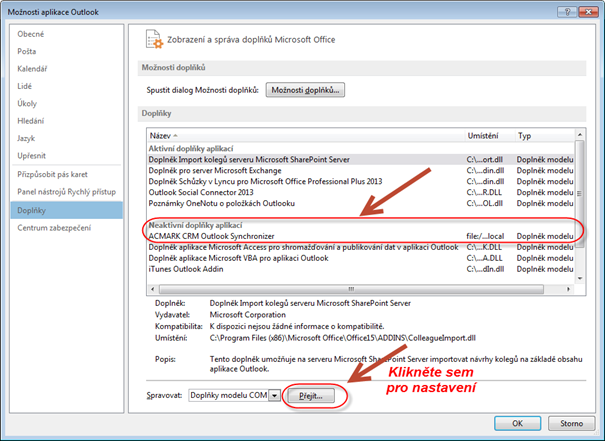Click the Neaktivní doplňky aplikací group header
Image resolution: width=605 pixels, height=441 pixels.
(x=196, y=225)
